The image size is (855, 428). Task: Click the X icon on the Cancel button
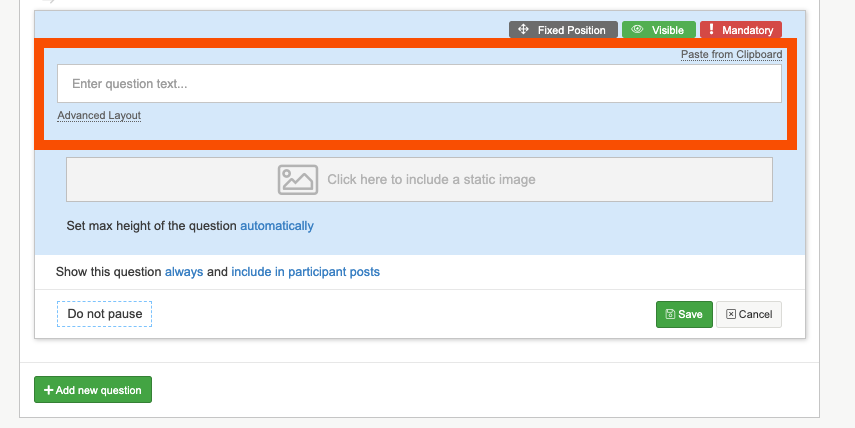731,314
